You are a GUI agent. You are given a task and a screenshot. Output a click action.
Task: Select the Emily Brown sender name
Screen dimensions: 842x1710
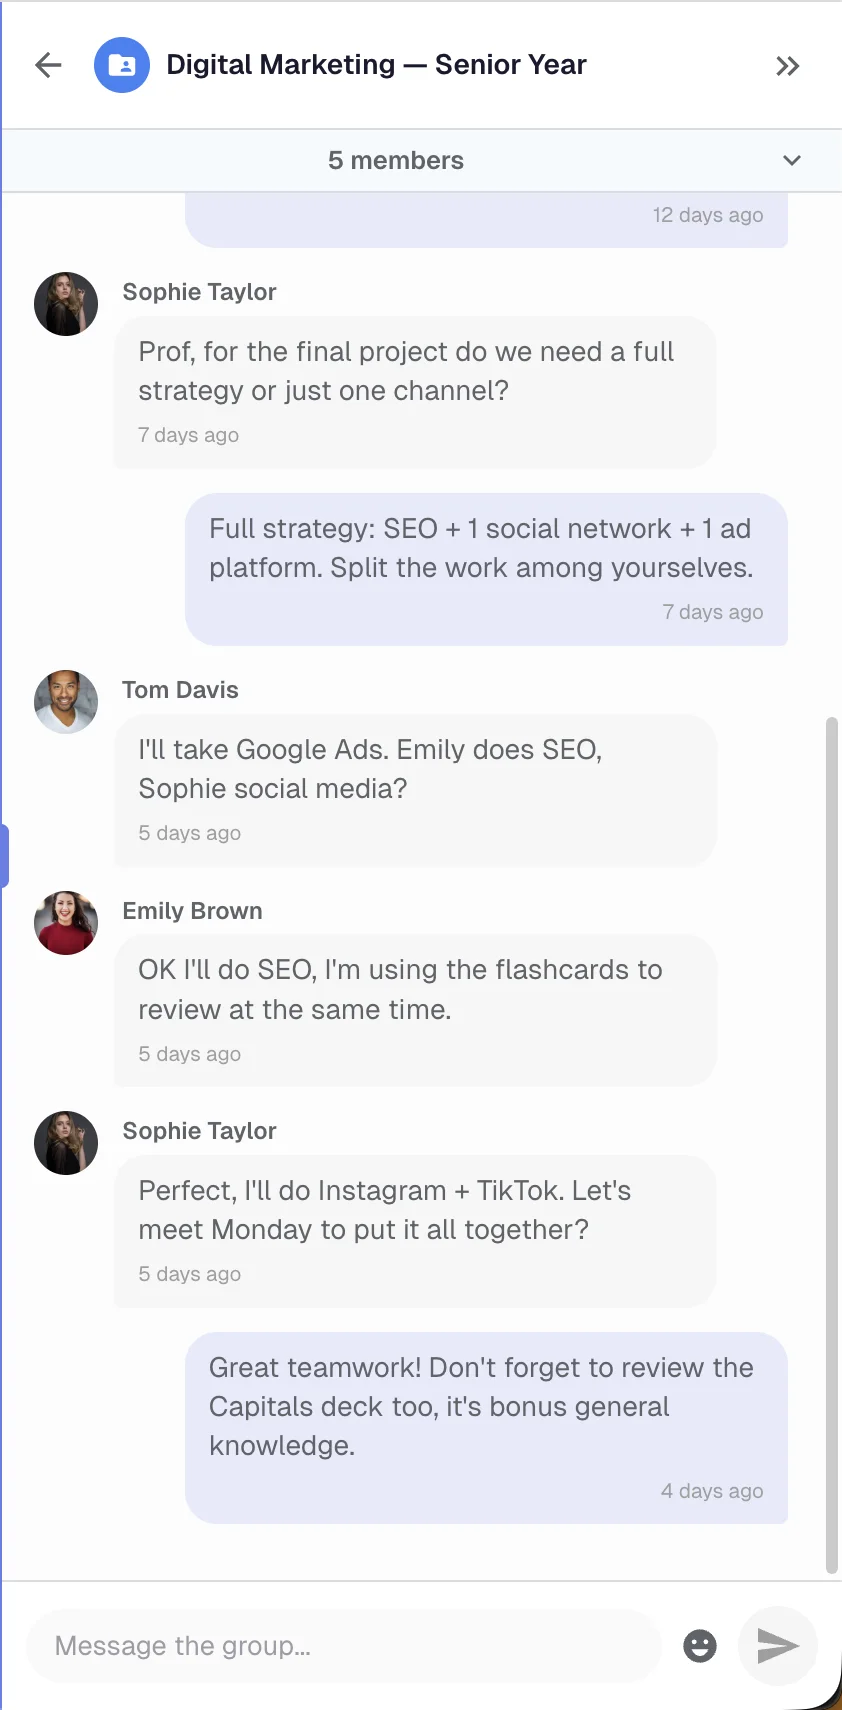click(x=192, y=911)
